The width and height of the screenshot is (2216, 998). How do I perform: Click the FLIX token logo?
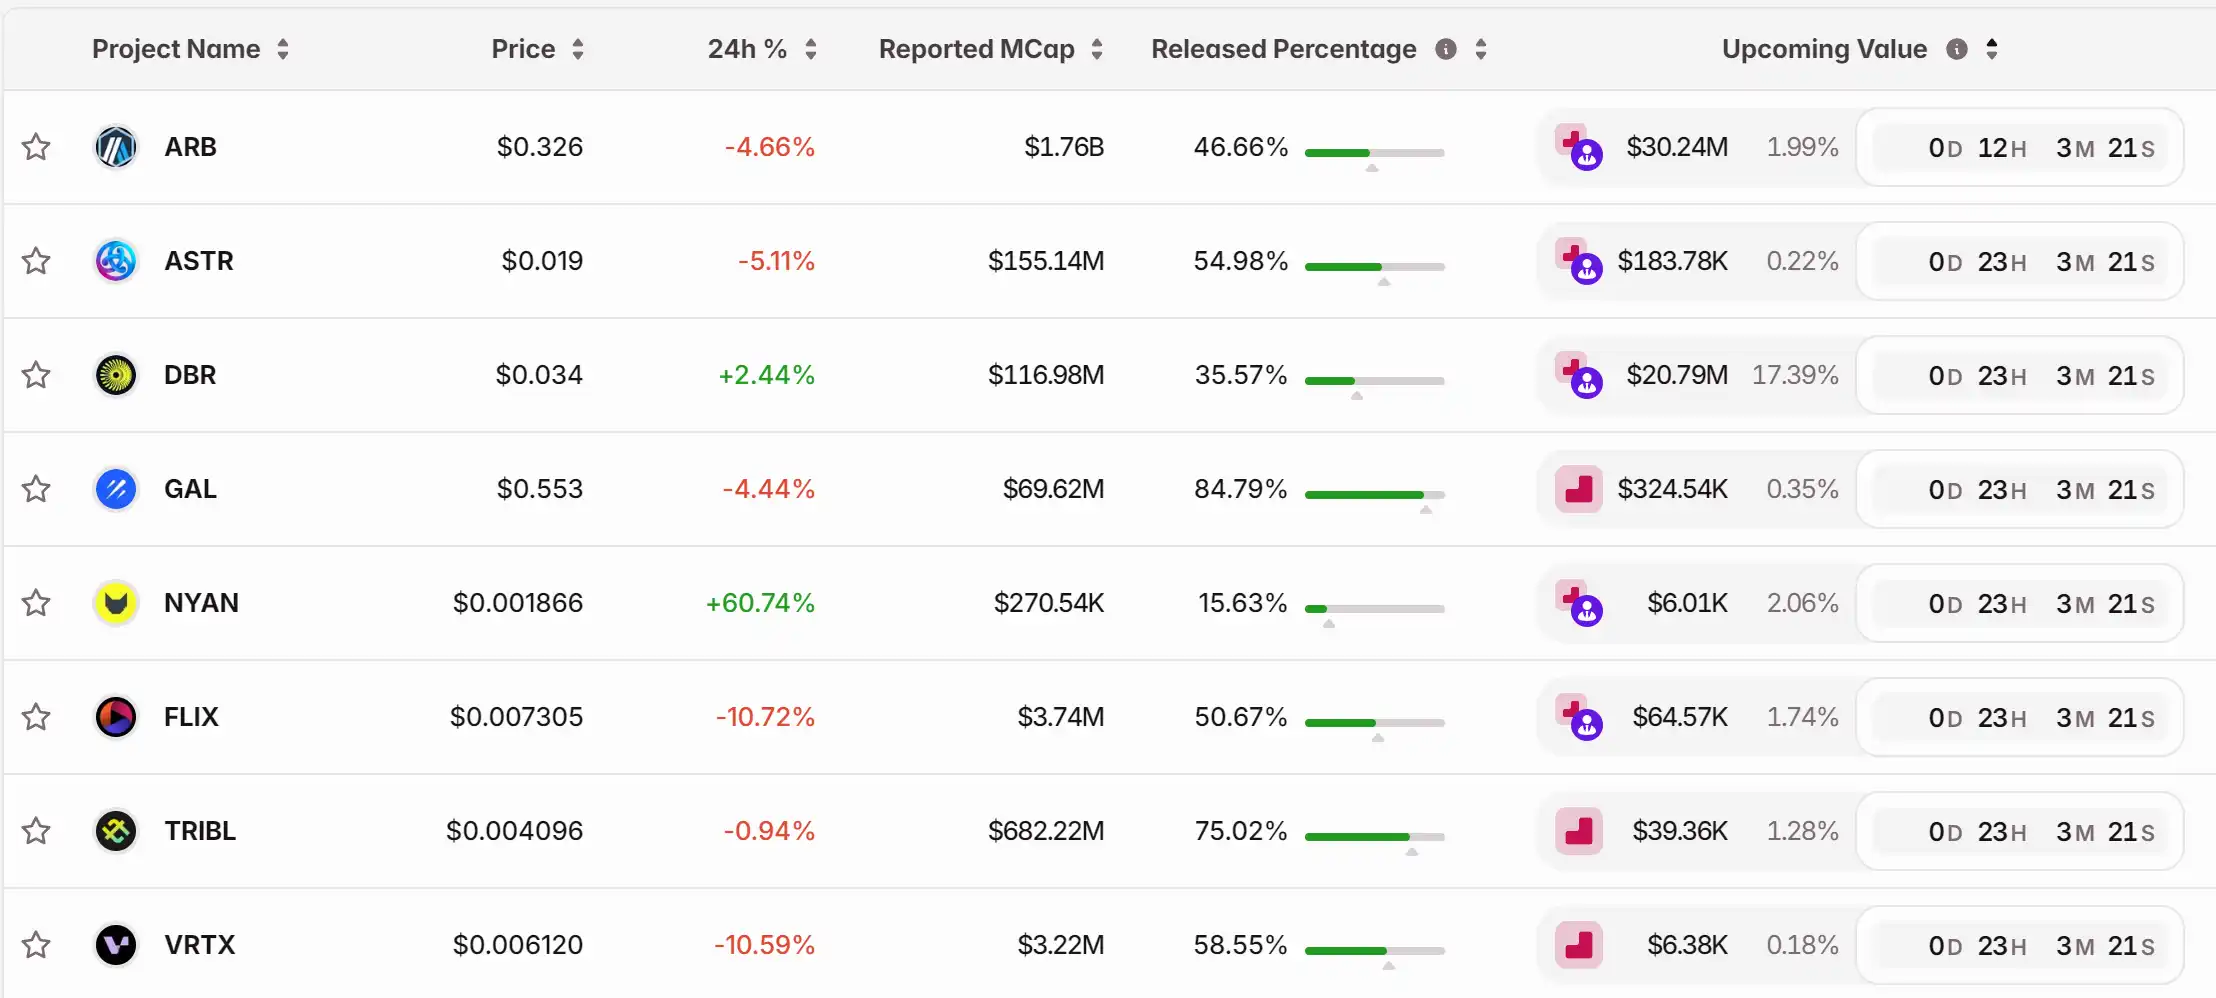(116, 717)
